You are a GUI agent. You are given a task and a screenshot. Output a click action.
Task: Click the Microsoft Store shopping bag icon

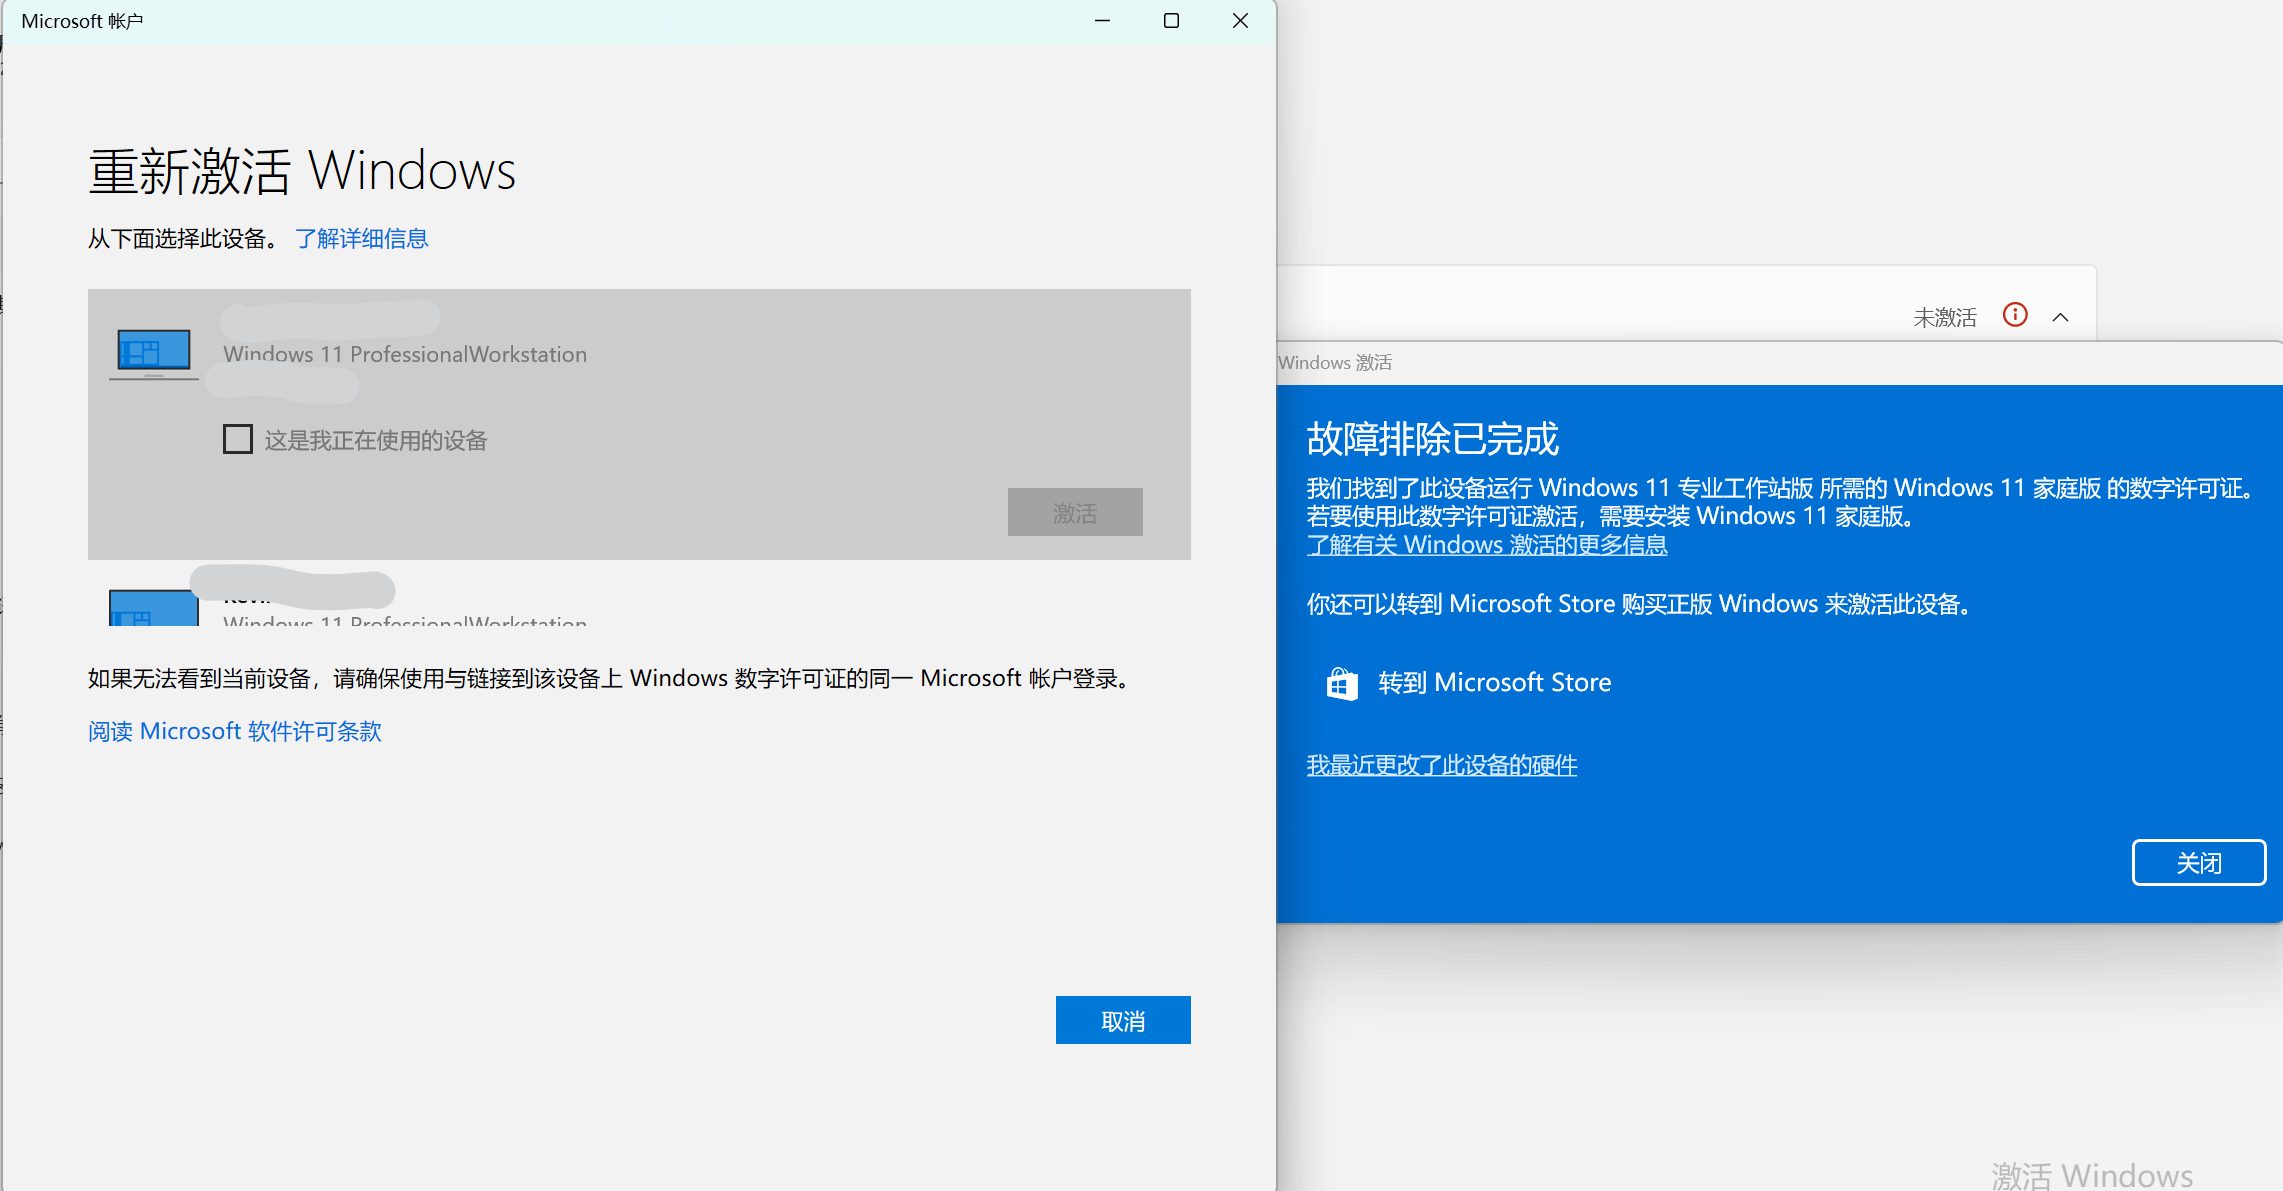pyautogui.click(x=1341, y=683)
